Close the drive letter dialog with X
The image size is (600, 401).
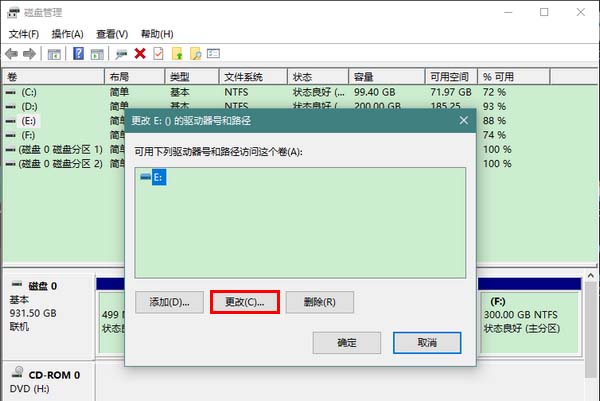(463, 120)
